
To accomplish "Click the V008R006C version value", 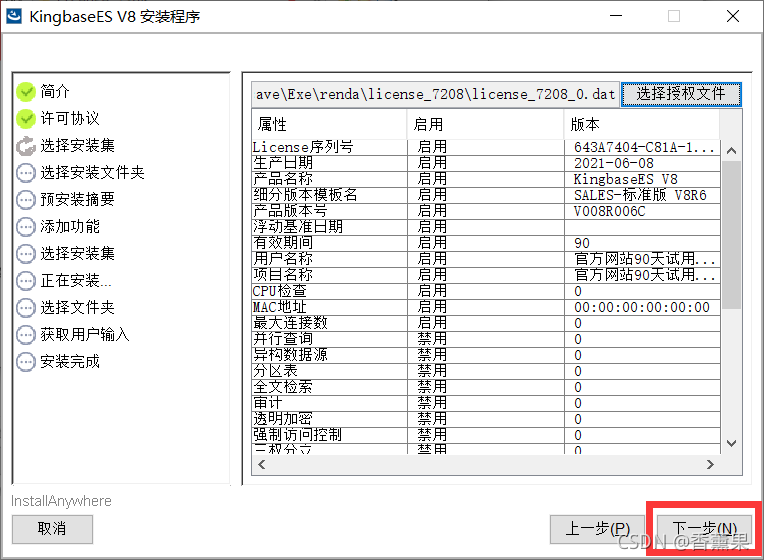I will click(609, 212).
